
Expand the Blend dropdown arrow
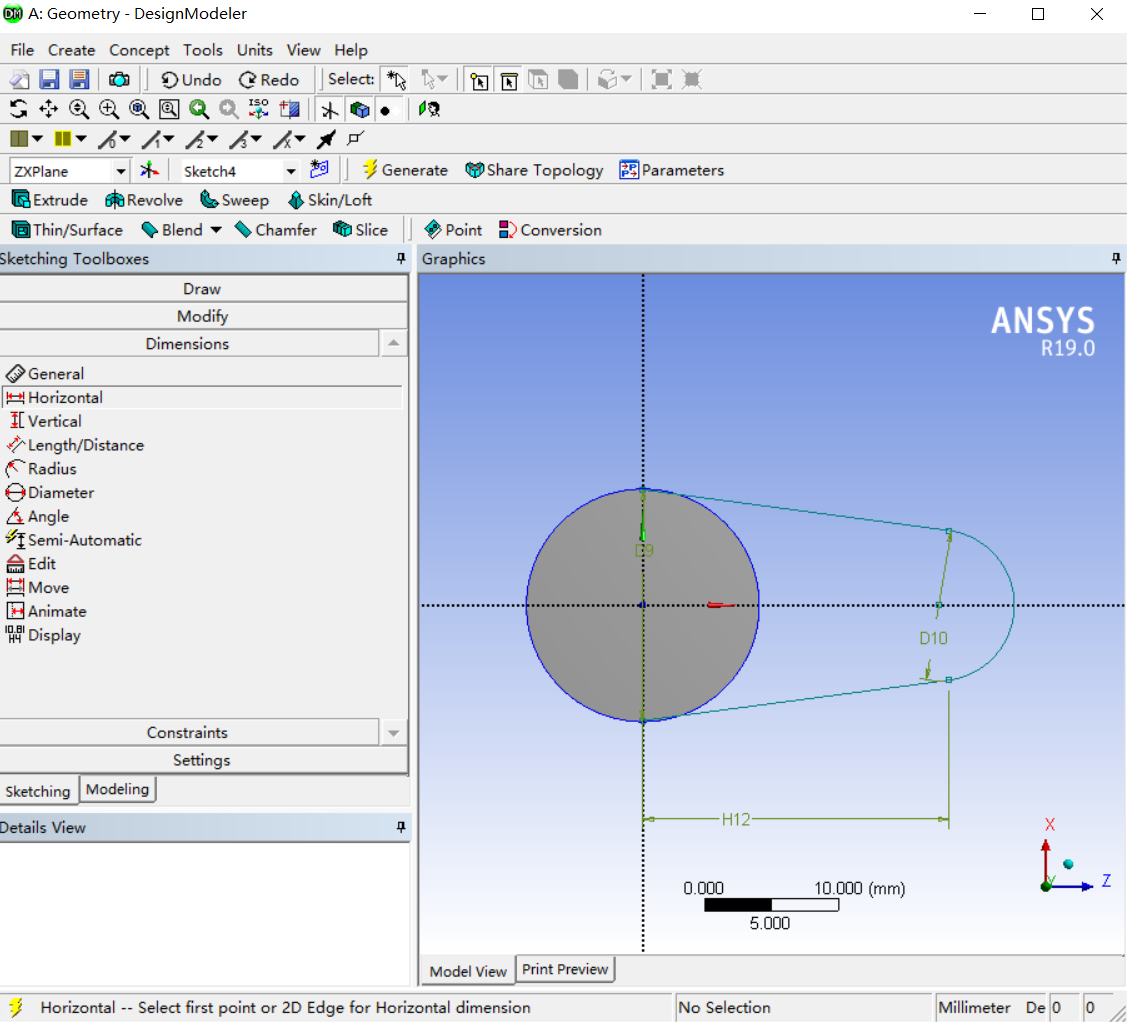[x=216, y=230]
